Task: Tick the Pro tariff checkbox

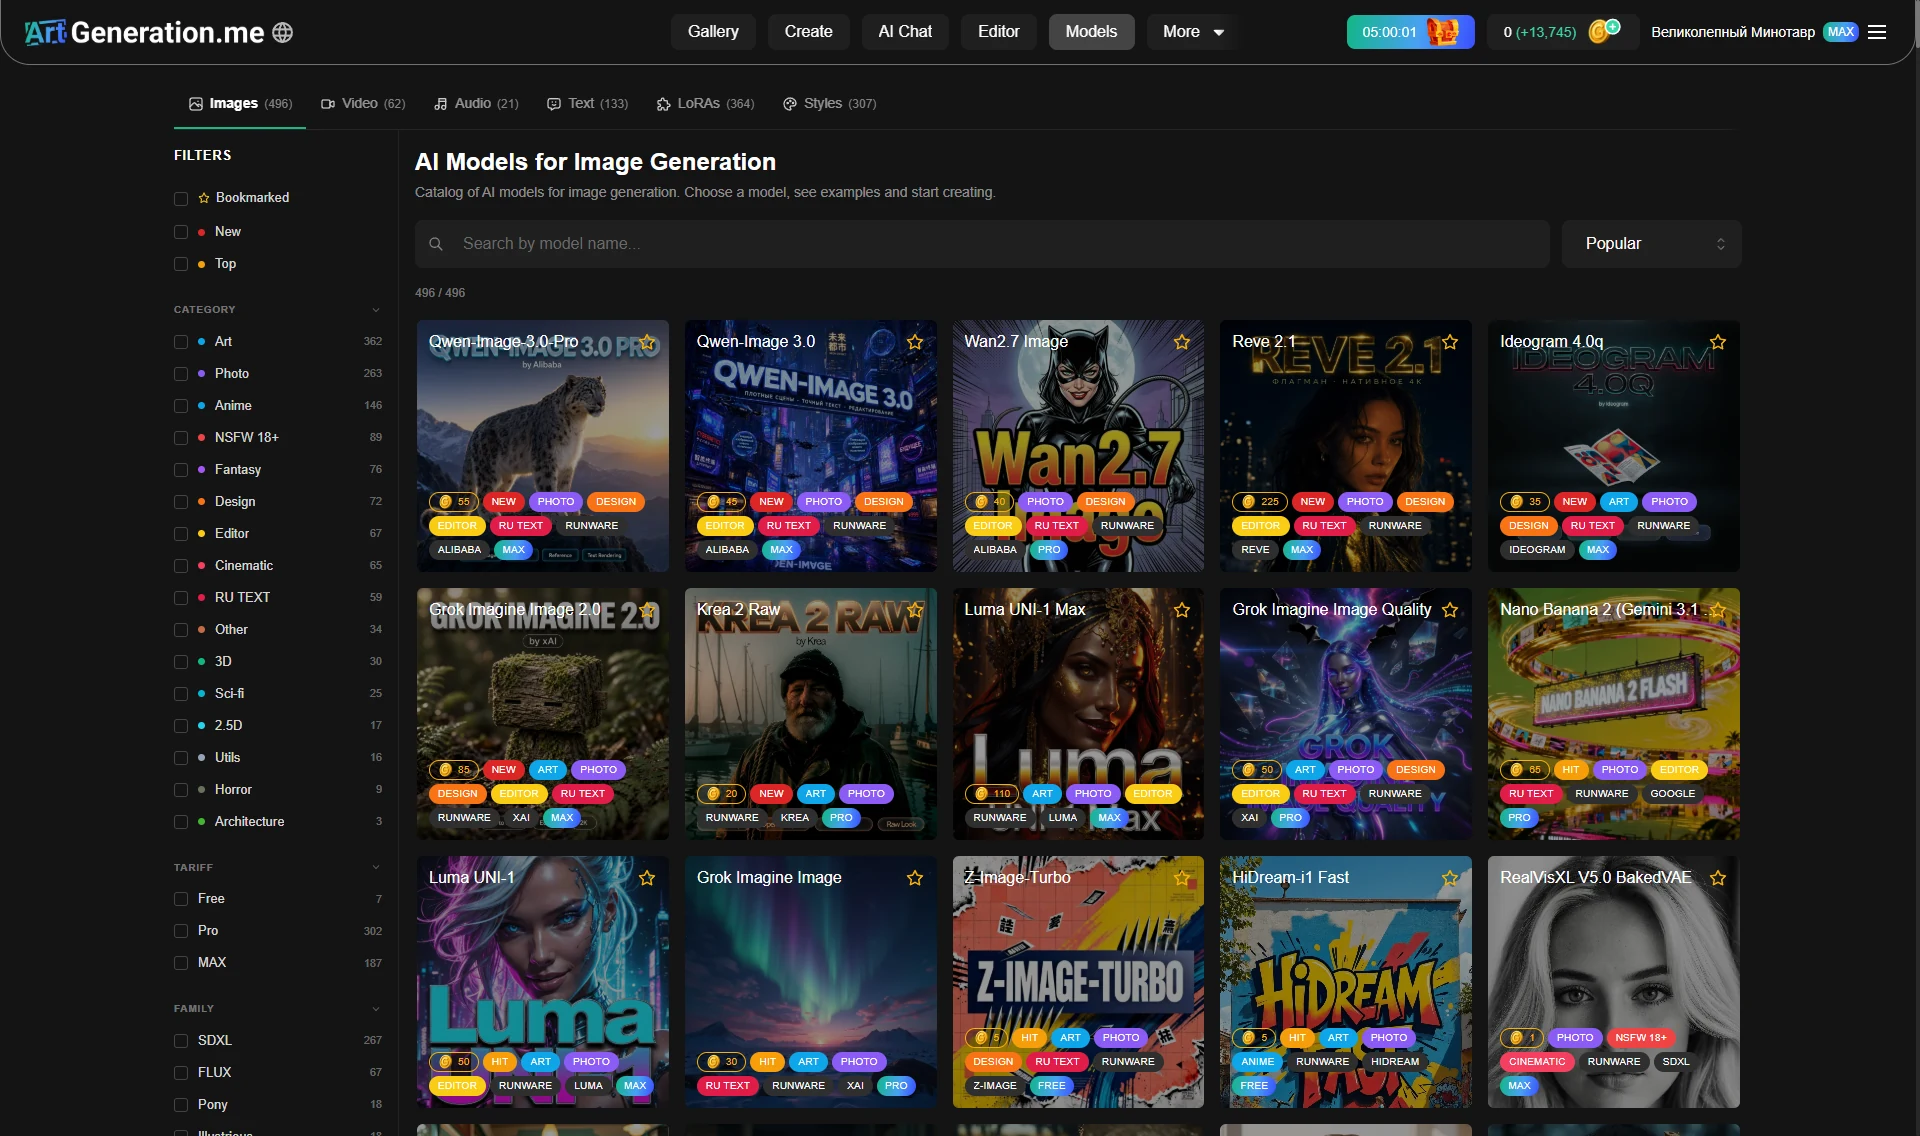Action: point(181,931)
